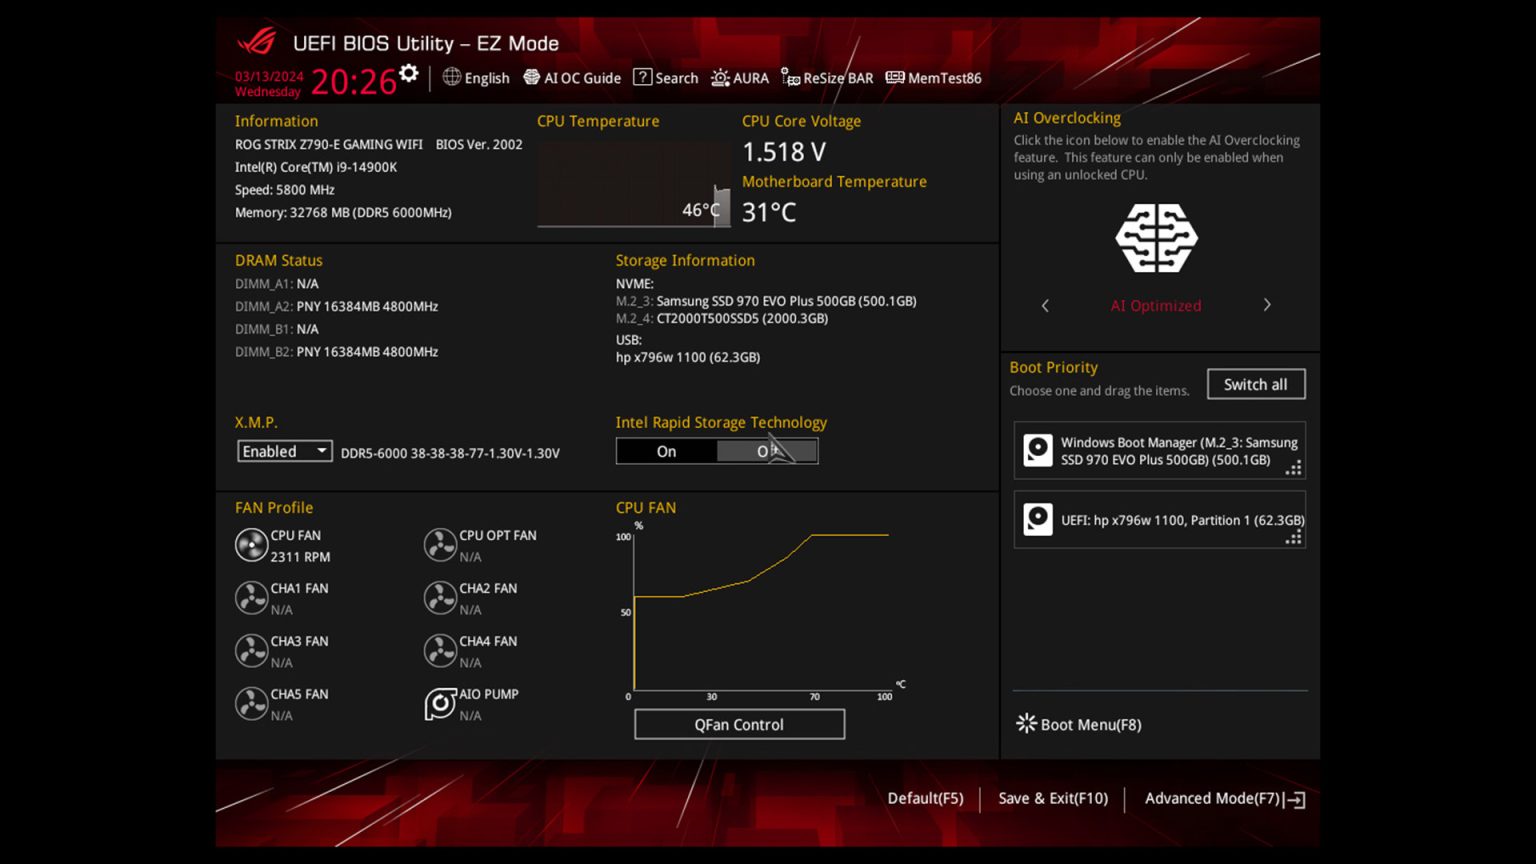Click Save & Exit(F10)
This screenshot has height=864, width=1536.
click(1053, 798)
